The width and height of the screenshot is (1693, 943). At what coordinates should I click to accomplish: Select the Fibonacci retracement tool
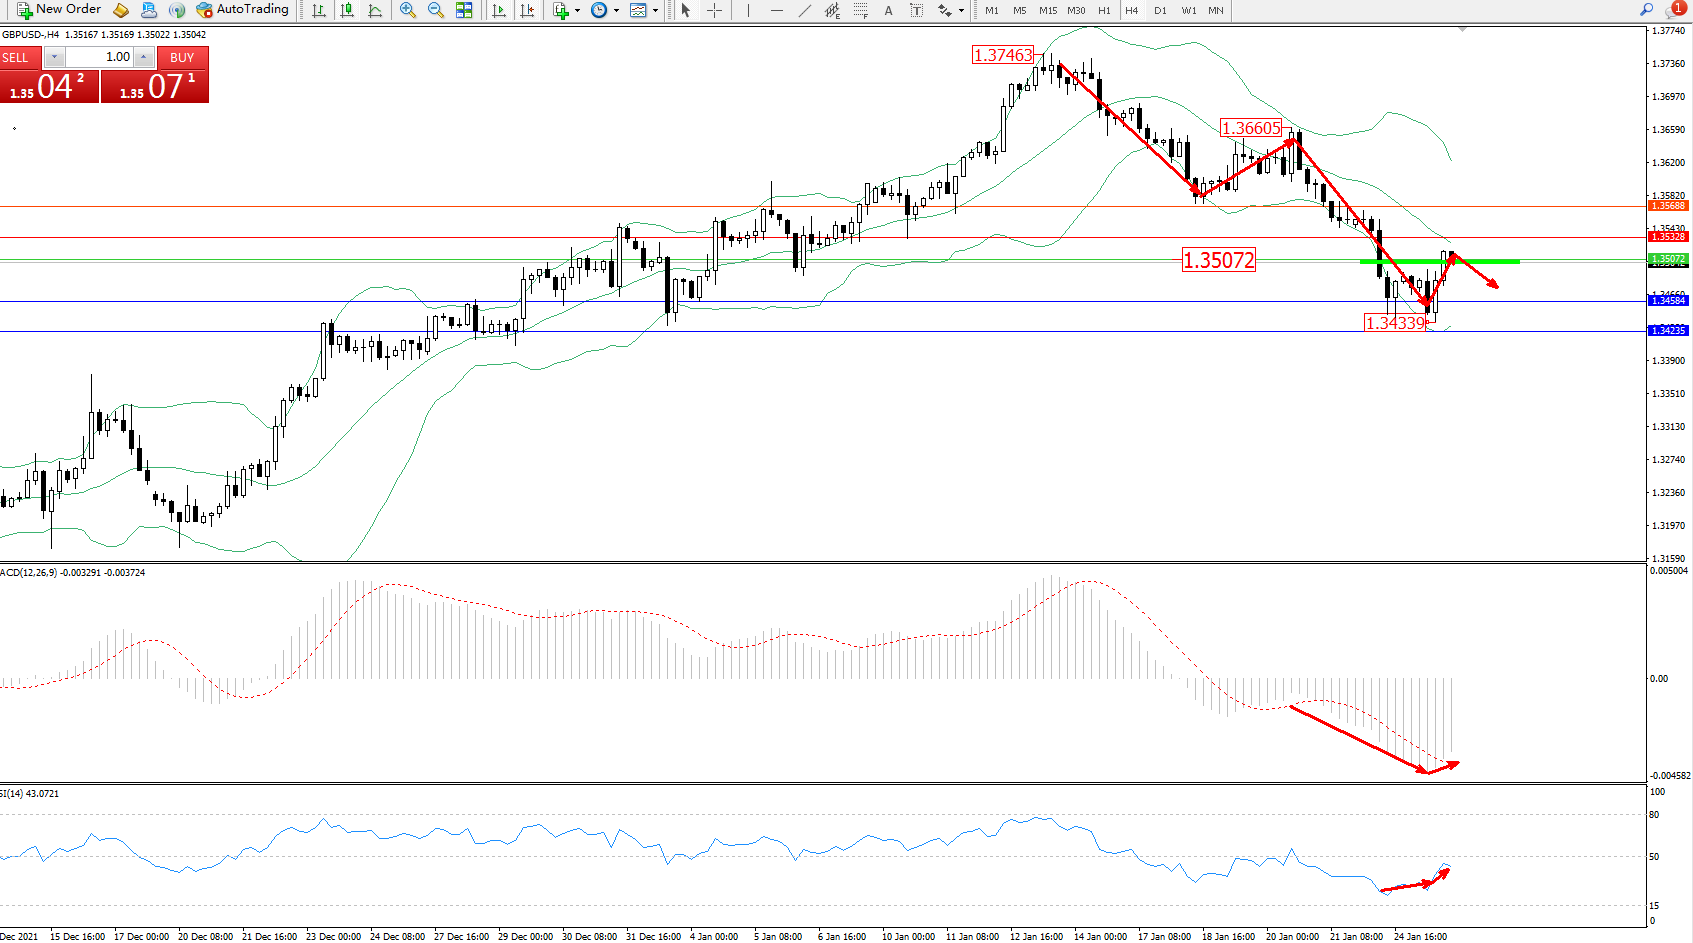click(x=861, y=10)
